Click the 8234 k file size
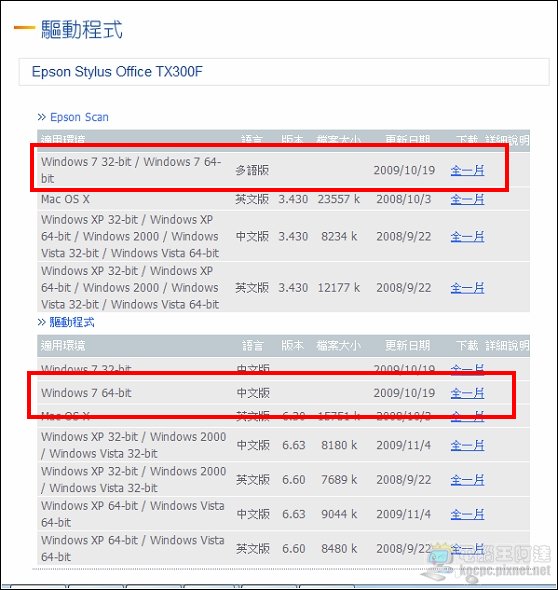 click(x=339, y=237)
